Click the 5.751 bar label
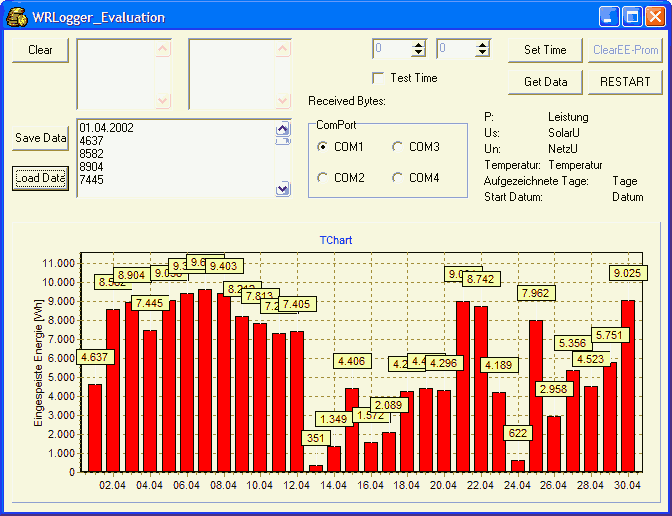 pyautogui.click(x=610, y=335)
